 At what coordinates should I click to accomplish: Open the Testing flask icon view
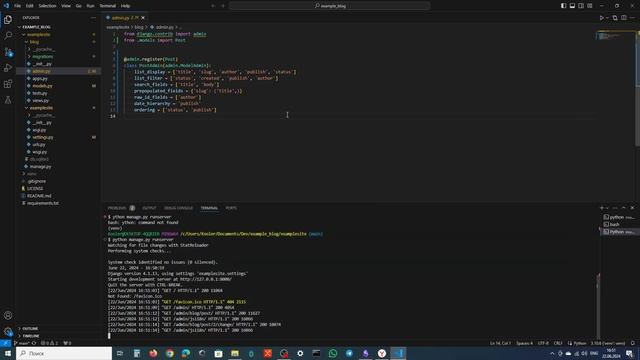pyautogui.click(x=8, y=100)
